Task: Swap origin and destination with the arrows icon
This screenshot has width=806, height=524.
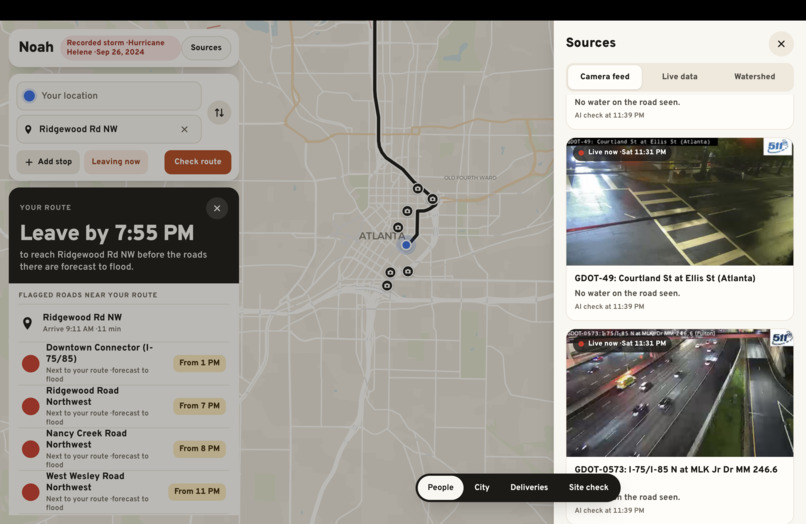Action: [x=219, y=113]
